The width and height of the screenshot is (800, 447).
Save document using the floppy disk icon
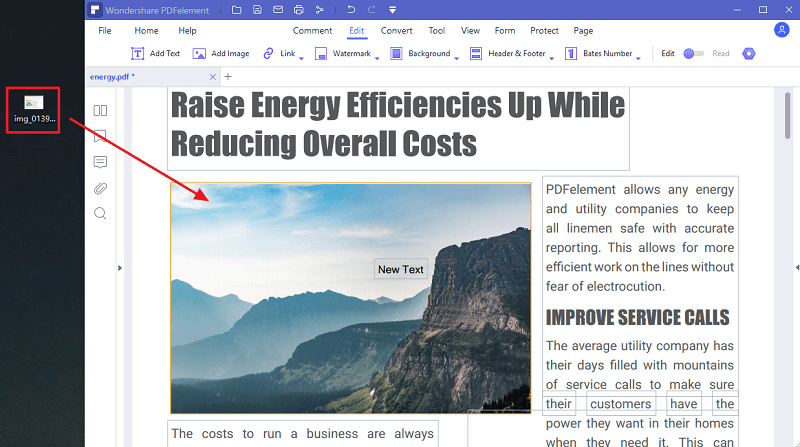pos(257,10)
